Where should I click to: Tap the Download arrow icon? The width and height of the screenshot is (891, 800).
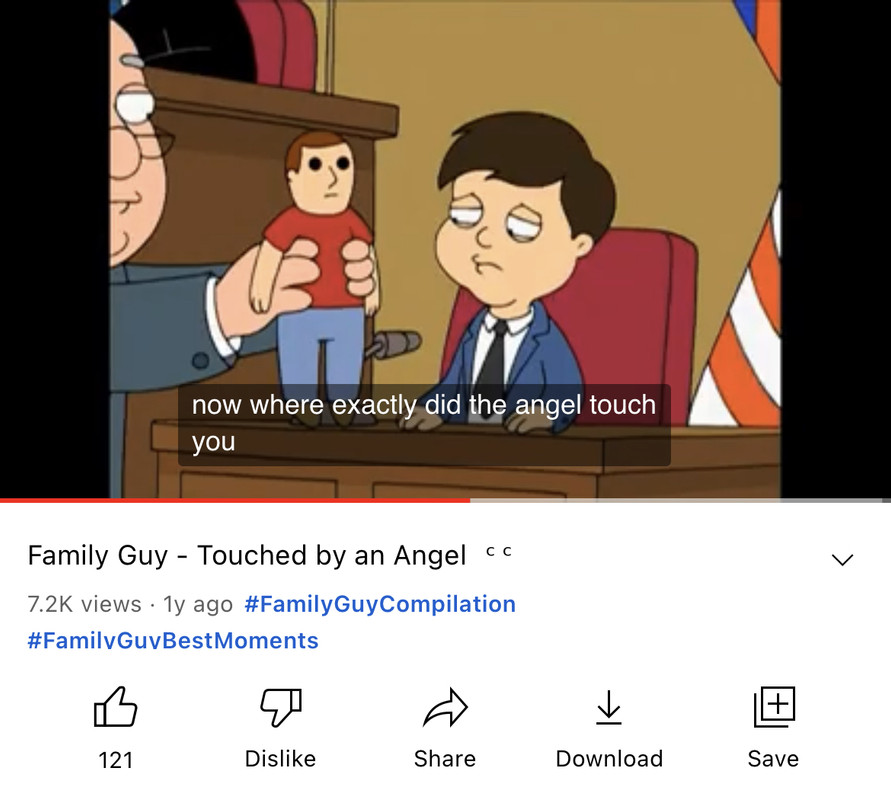coord(609,707)
